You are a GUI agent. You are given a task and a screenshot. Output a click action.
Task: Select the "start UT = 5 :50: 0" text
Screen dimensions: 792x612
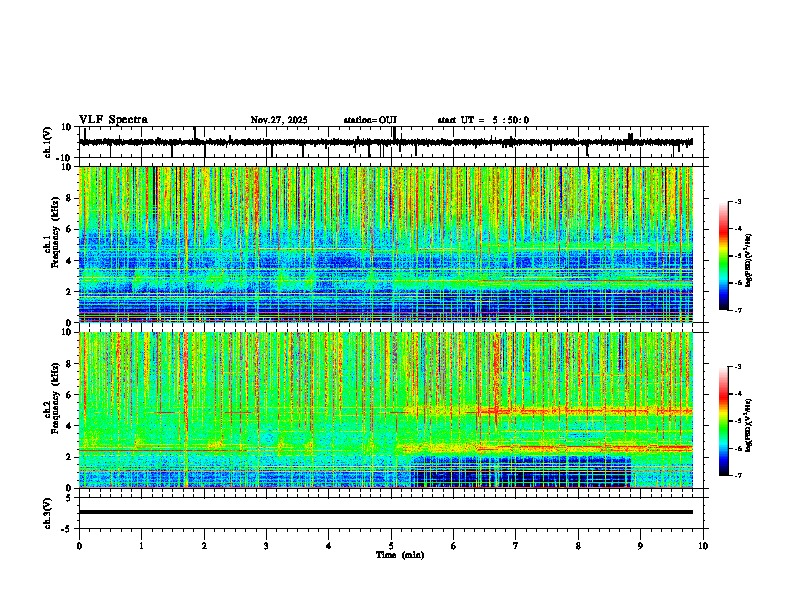[x=483, y=120]
